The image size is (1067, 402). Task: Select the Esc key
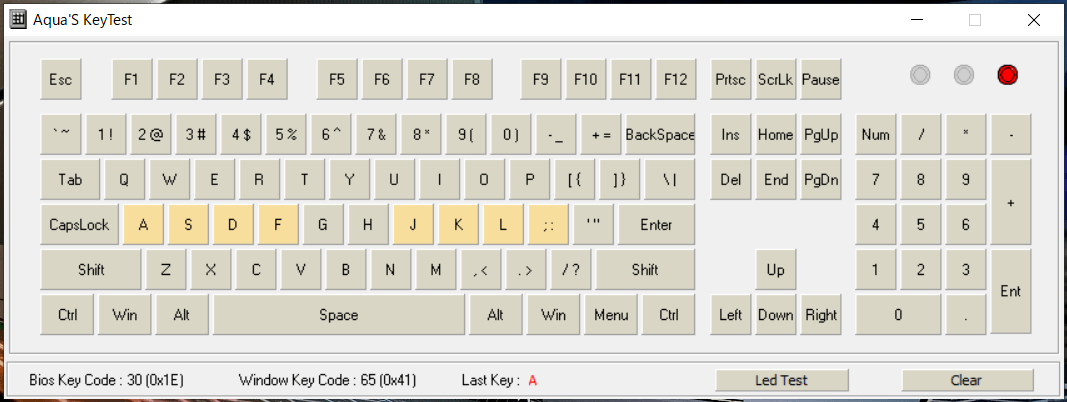click(x=61, y=79)
